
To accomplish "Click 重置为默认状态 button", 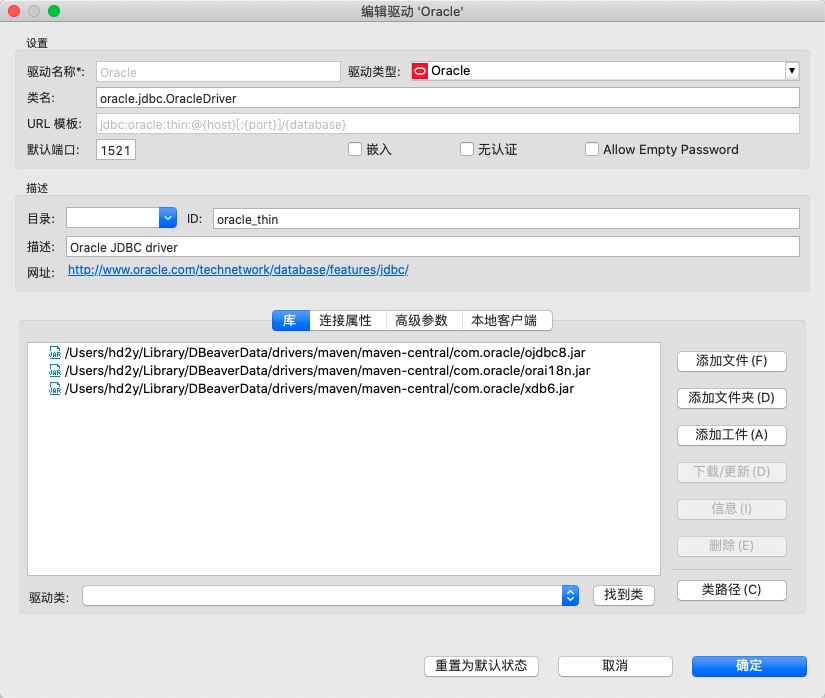I will point(481,666).
